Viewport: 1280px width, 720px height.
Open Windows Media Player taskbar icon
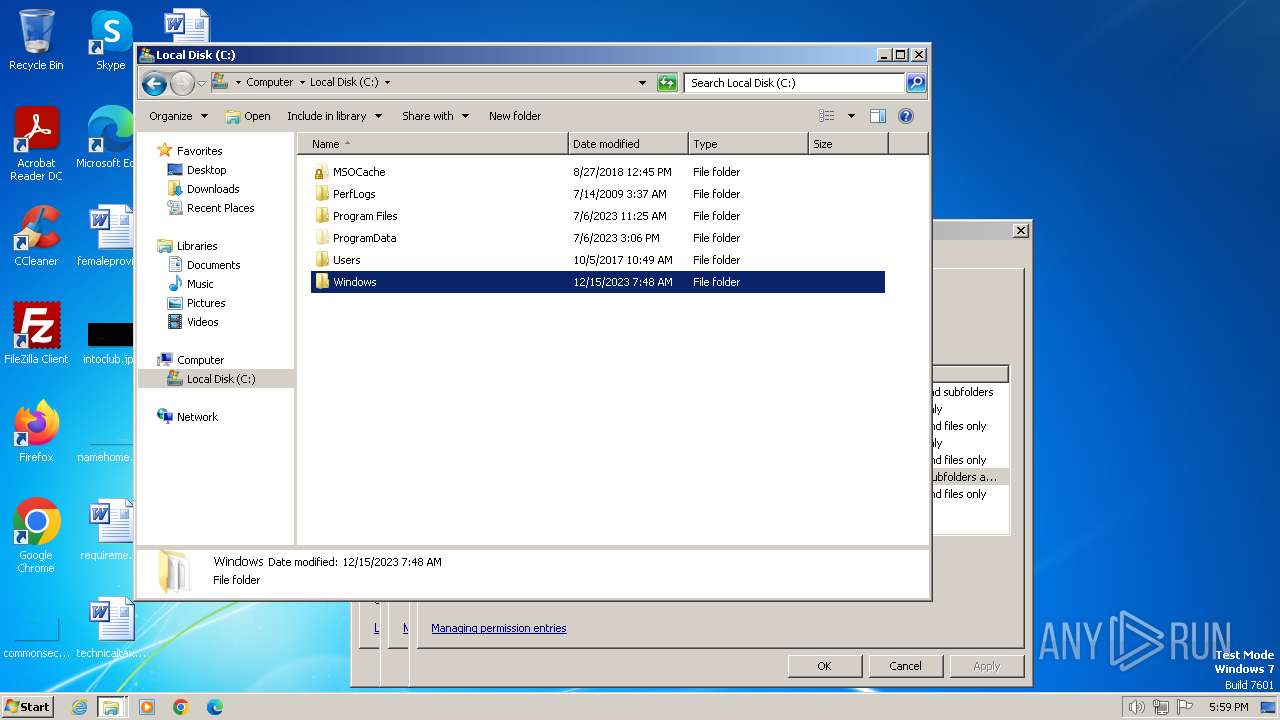coord(147,707)
